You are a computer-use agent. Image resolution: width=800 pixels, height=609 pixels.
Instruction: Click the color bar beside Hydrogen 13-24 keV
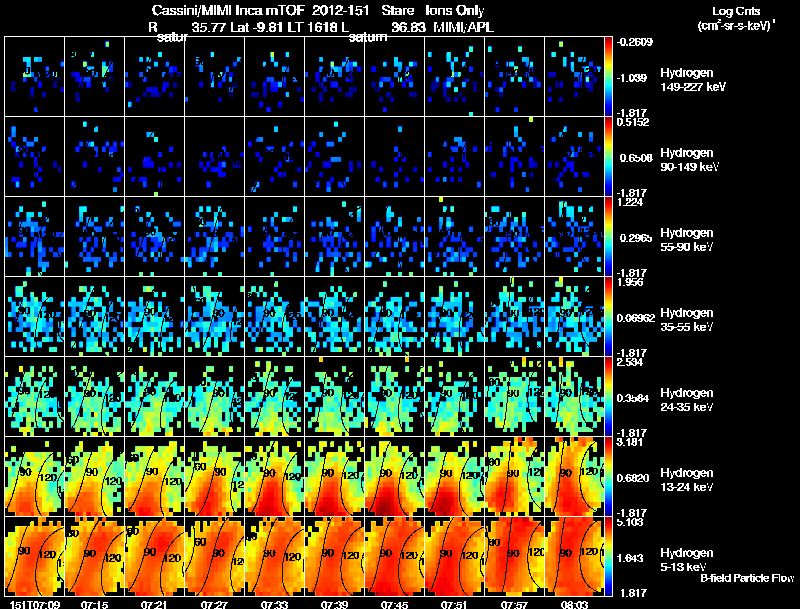point(608,476)
